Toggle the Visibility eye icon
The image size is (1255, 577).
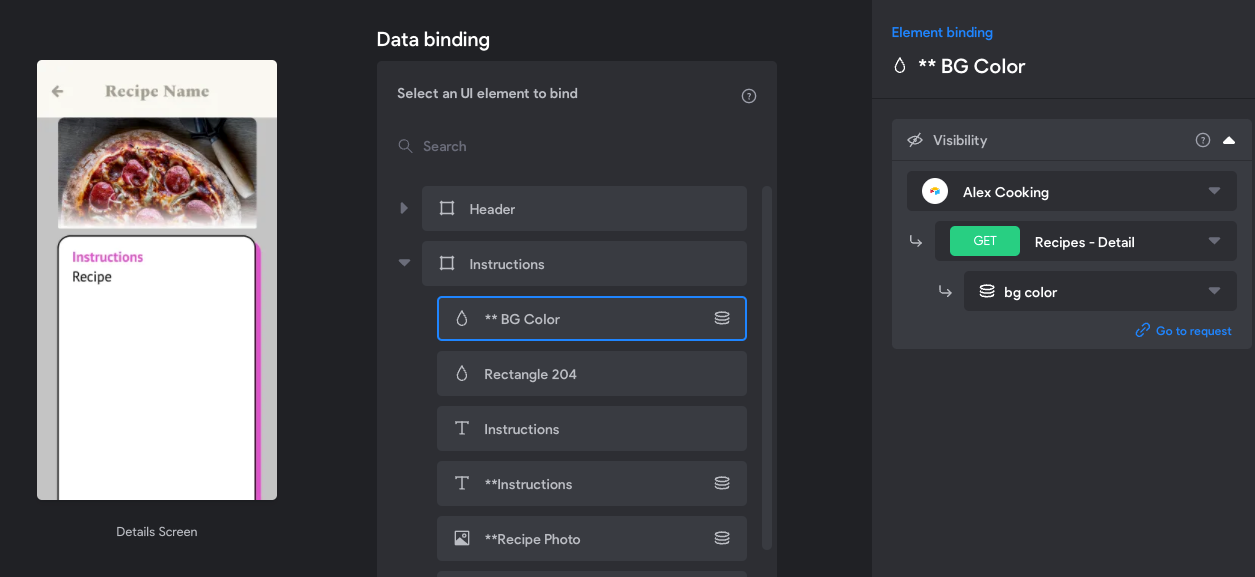pyautogui.click(x=914, y=140)
